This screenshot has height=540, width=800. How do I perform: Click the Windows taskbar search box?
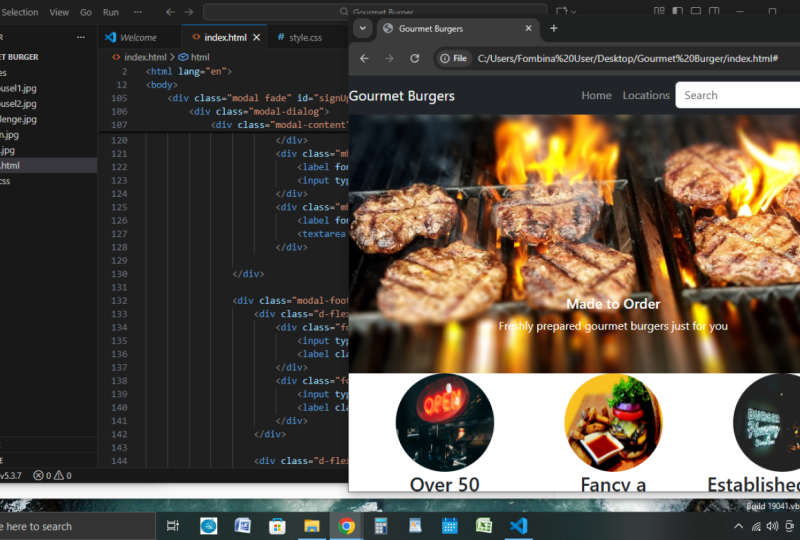click(78, 526)
